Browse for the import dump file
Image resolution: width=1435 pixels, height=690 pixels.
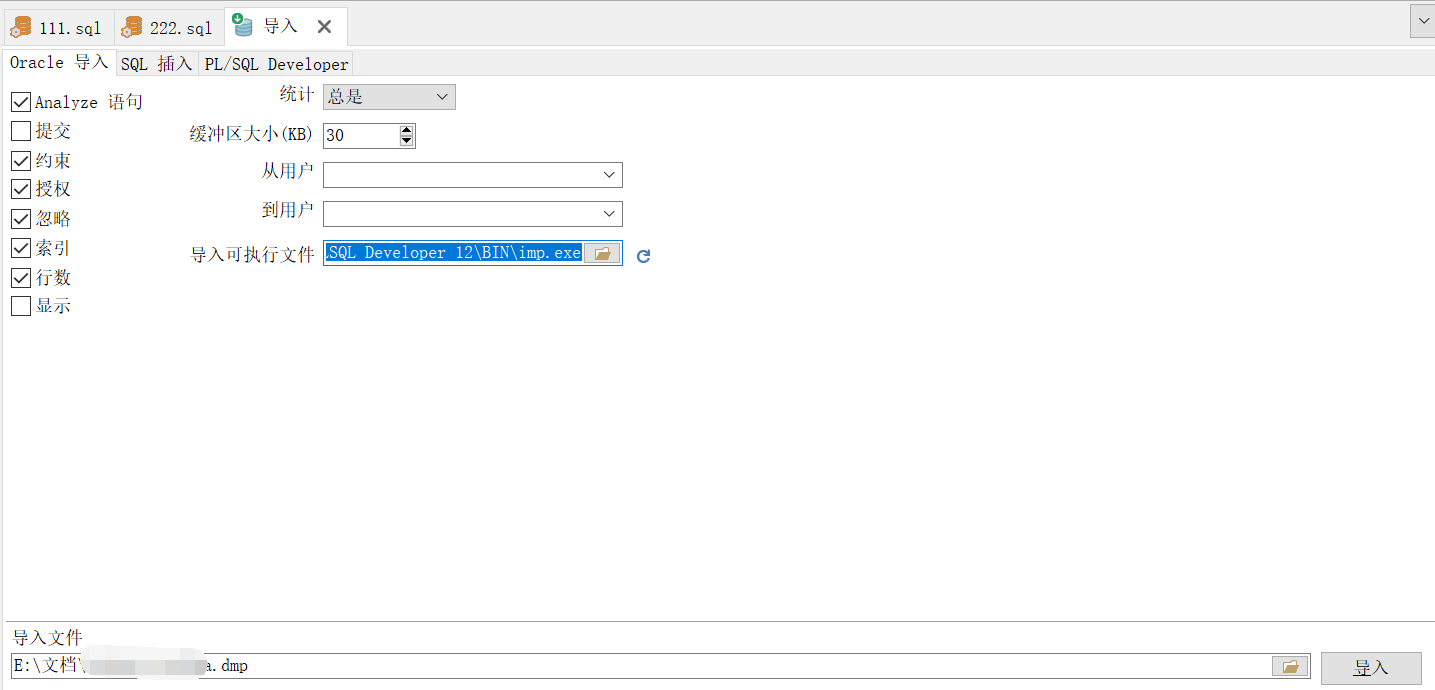1290,666
